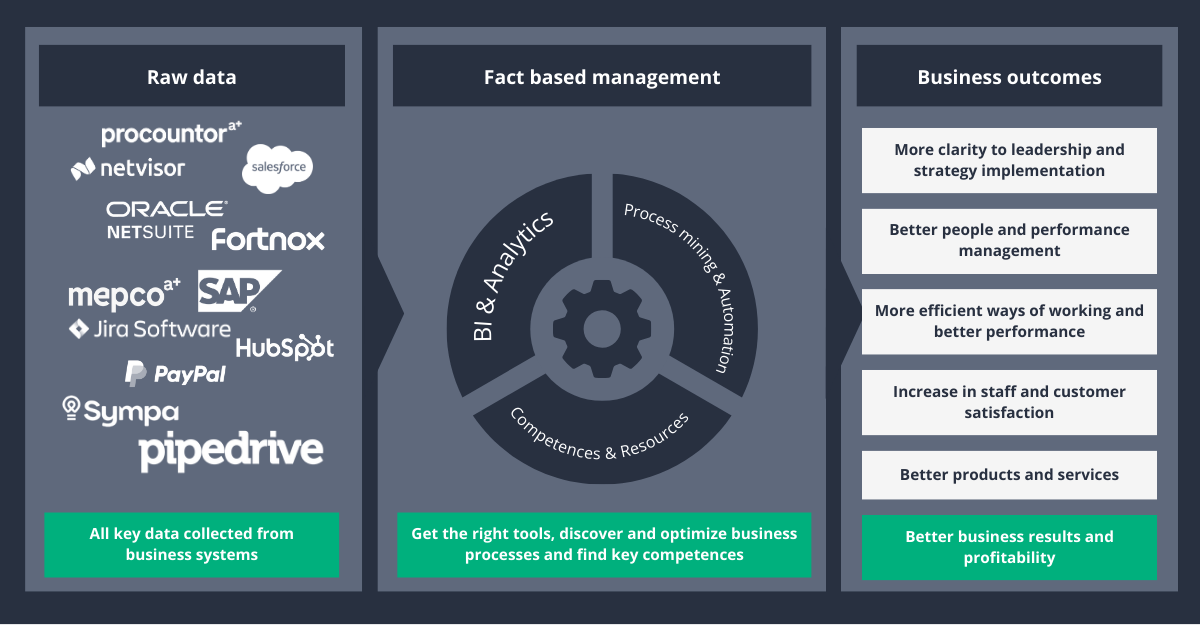Select the Fact based management header
This screenshot has width=1200, height=627.
point(602,76)
